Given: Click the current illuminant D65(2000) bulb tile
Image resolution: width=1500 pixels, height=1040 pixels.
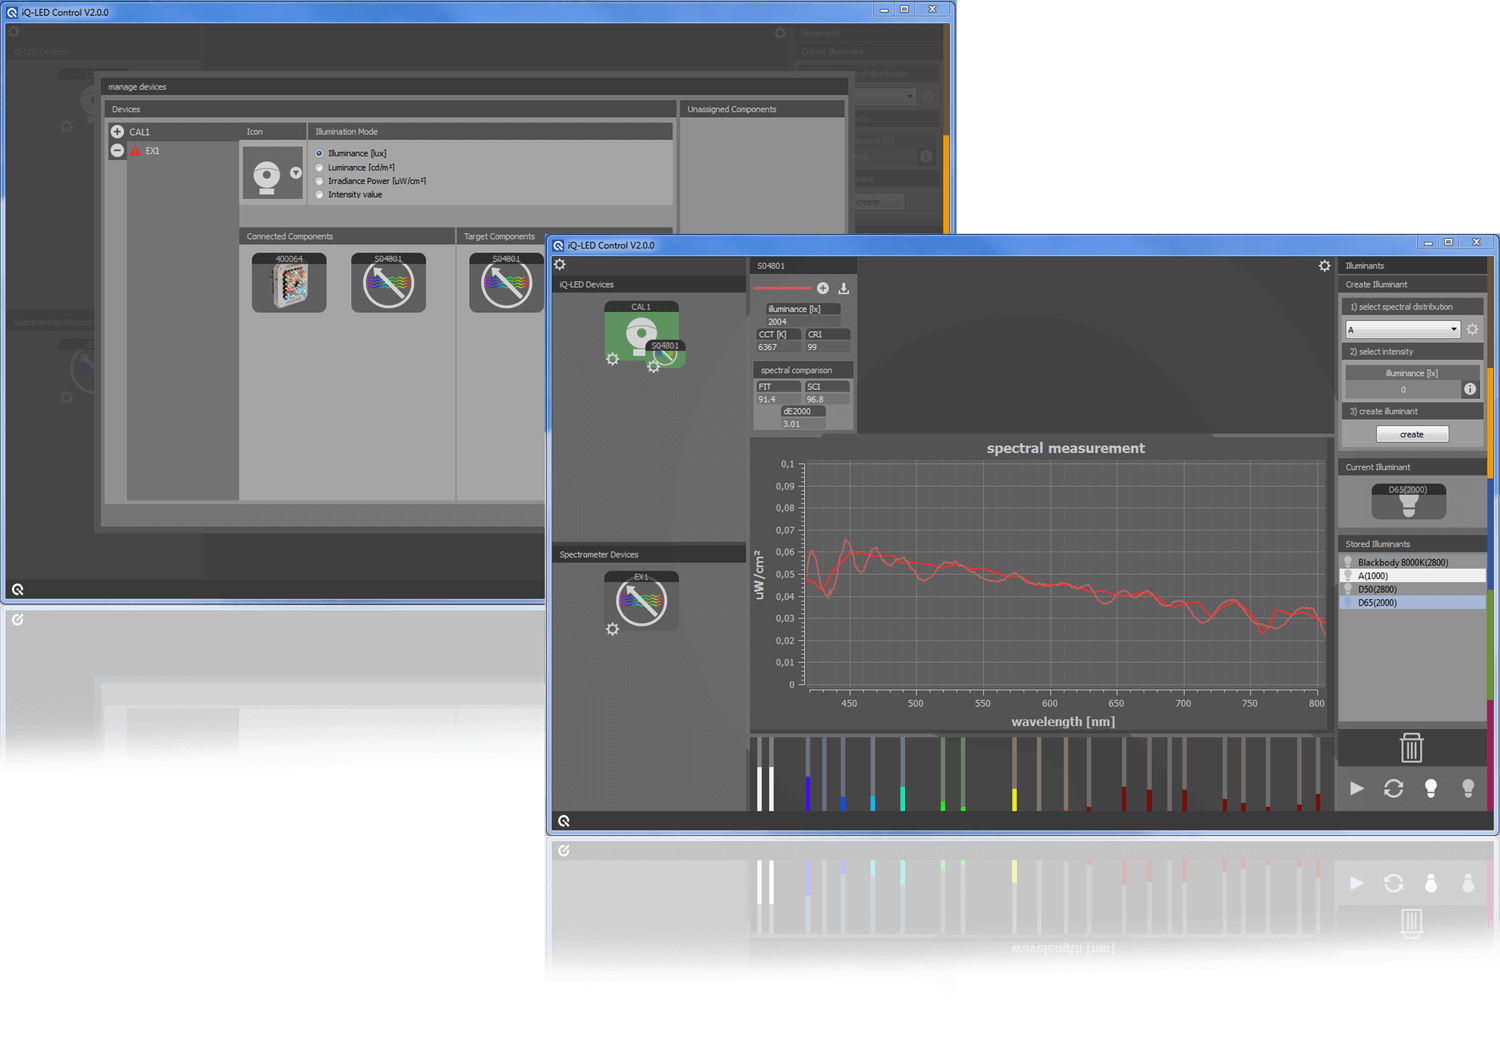Looking at the screenshot, I should (1408, 501).
